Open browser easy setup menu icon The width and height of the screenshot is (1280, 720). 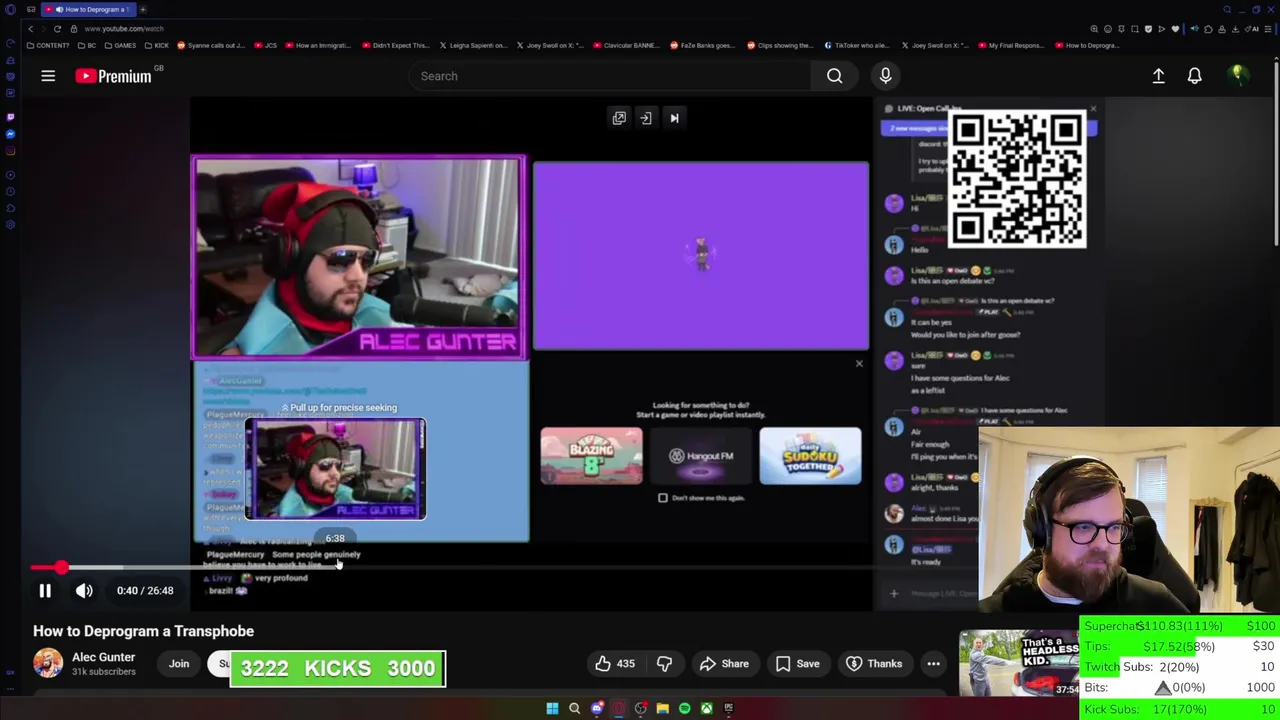(1267, 29)
